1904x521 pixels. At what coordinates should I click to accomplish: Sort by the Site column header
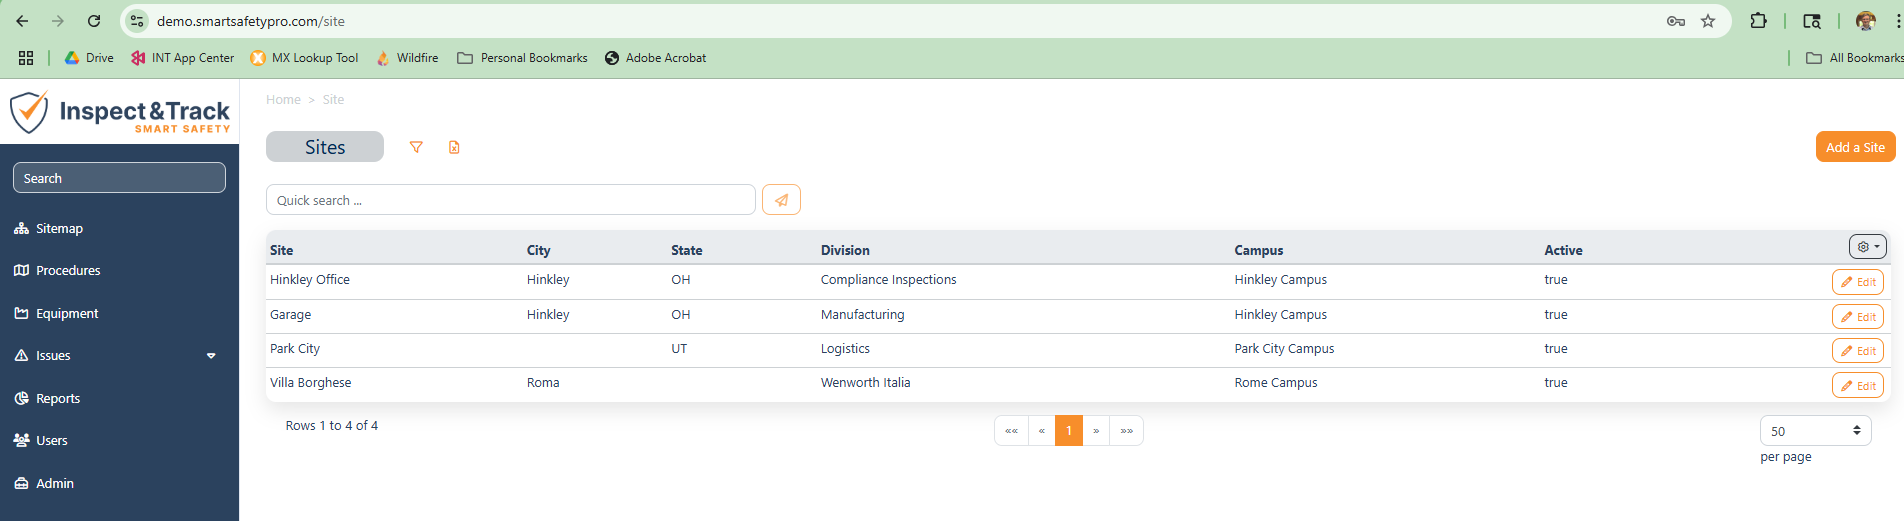click(x=281, y=251)
